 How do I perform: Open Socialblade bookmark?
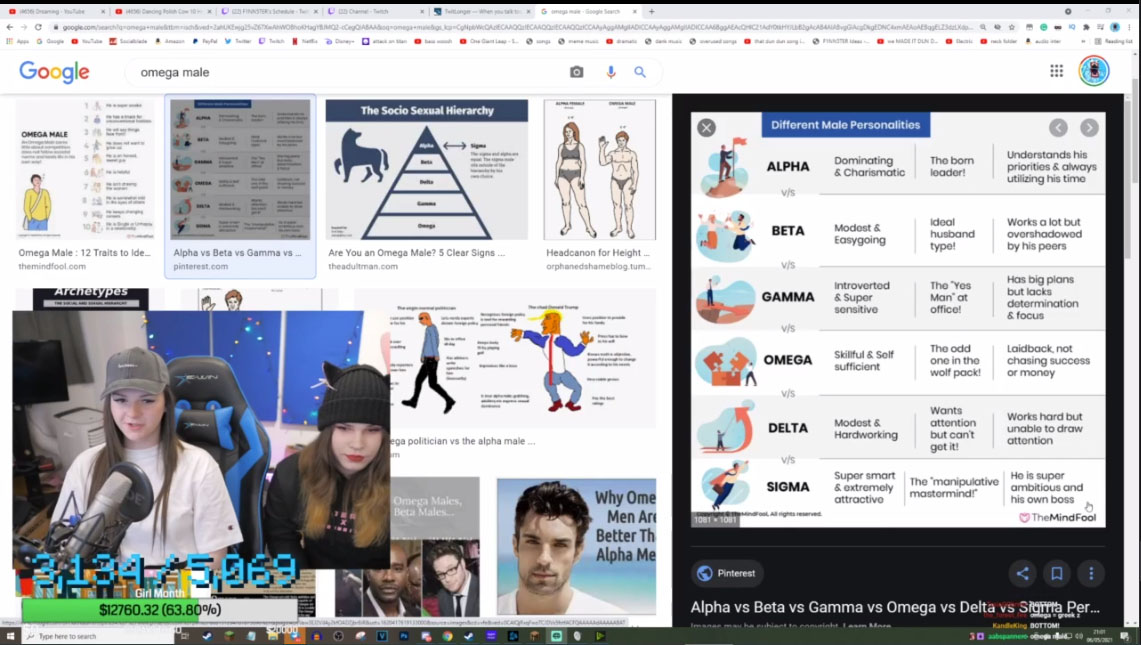pos(128,41)
